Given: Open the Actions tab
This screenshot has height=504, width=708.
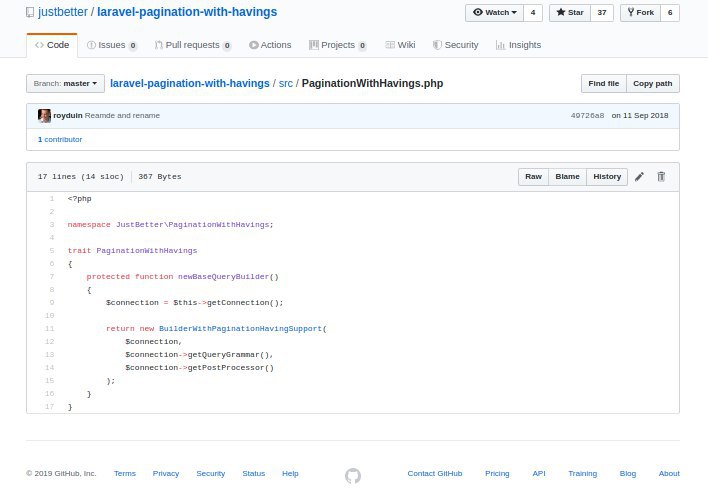Looking at the screenshot, I should coord(270,45).
